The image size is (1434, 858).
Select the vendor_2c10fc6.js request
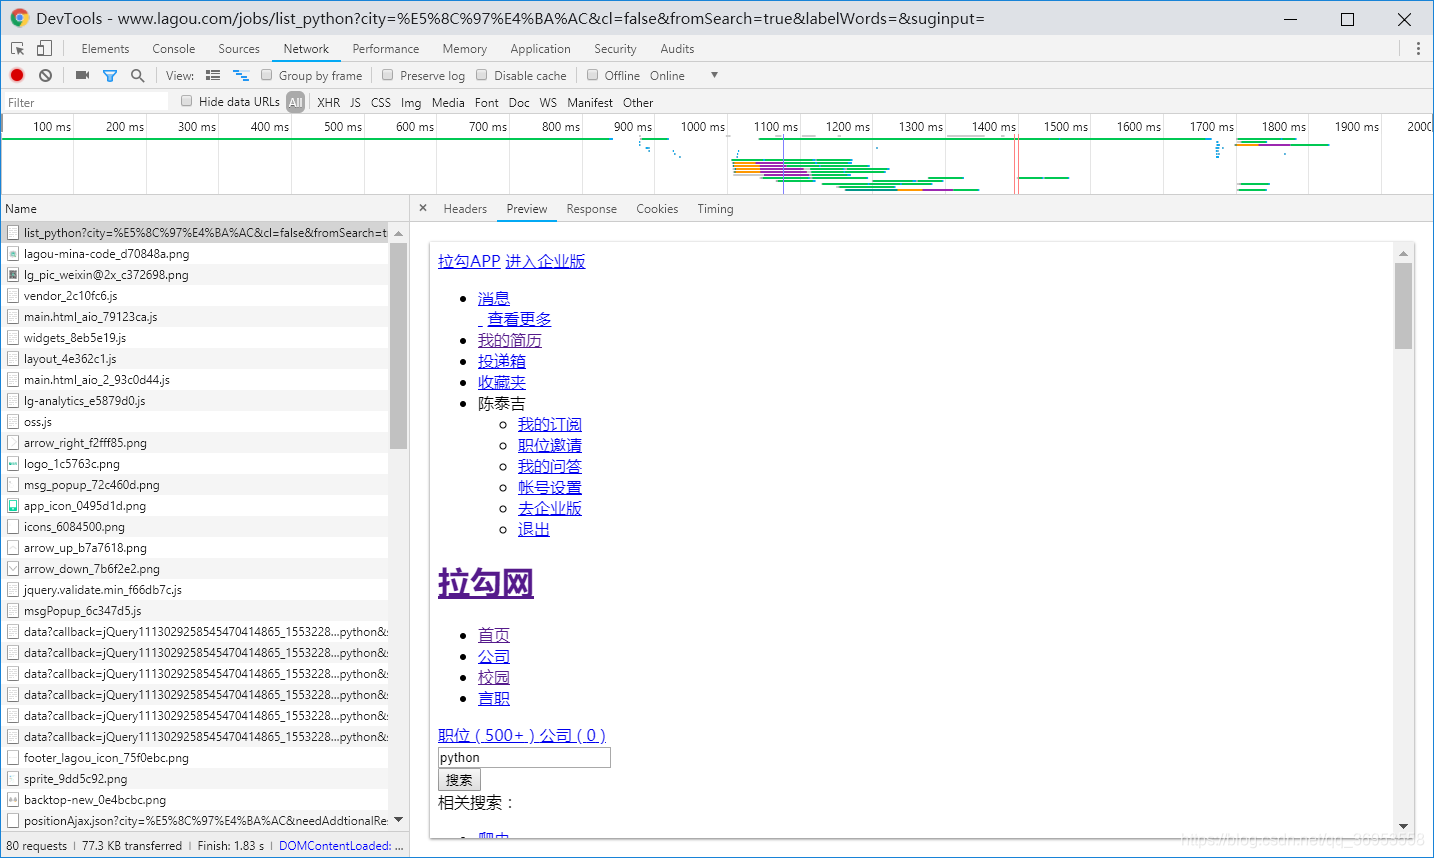point(195,295)
